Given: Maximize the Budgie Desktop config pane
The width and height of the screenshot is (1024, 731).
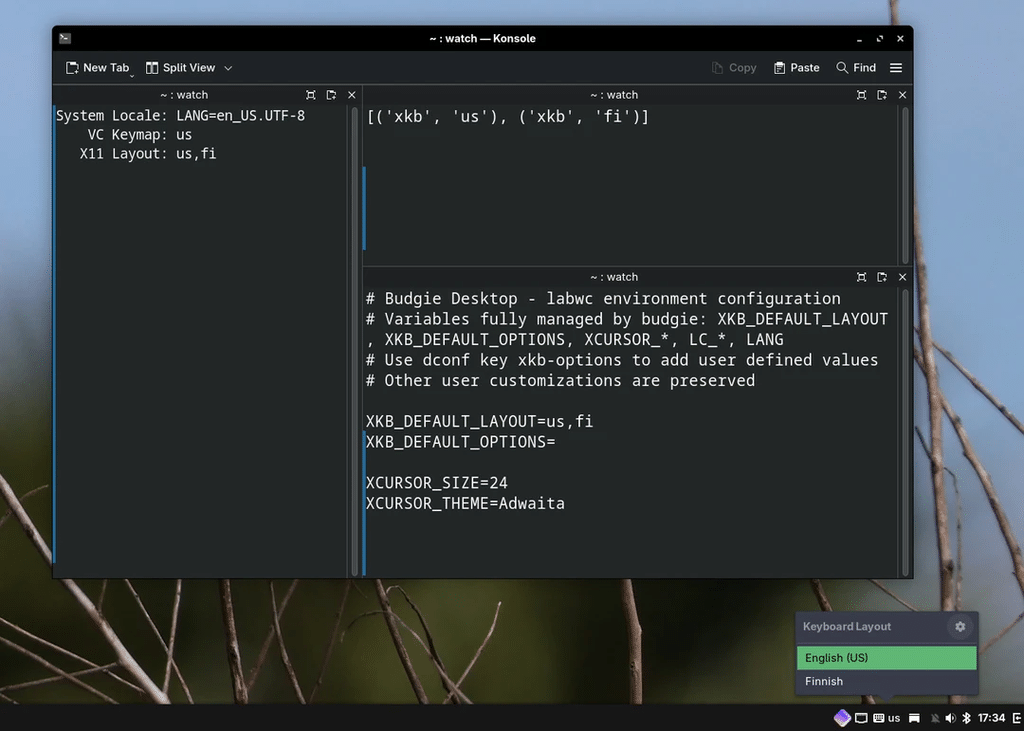Looking at the screenshot, I should pos(861,277).
